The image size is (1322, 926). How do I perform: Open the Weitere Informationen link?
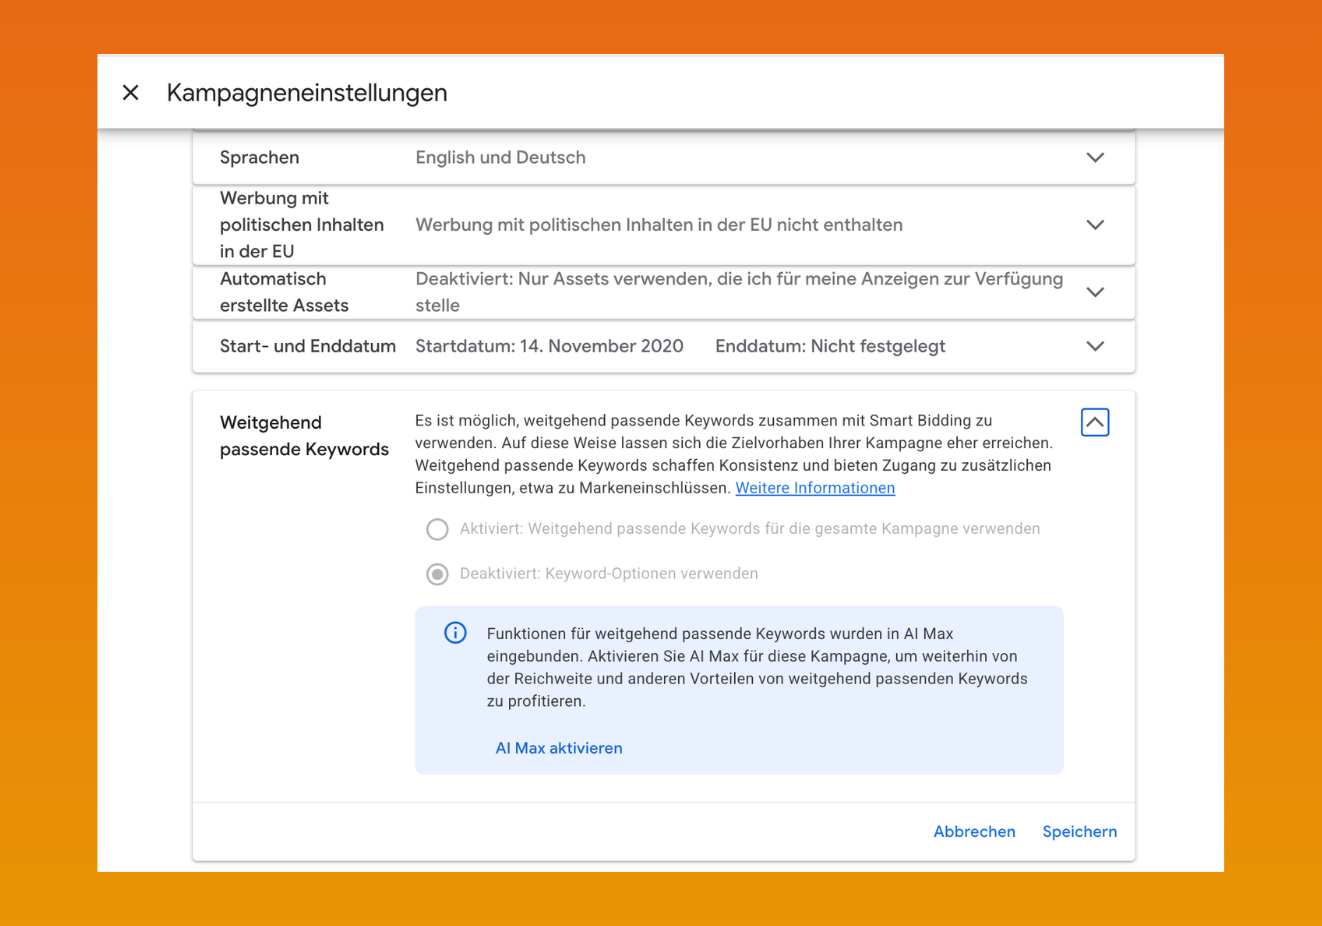tap(815, 488)
